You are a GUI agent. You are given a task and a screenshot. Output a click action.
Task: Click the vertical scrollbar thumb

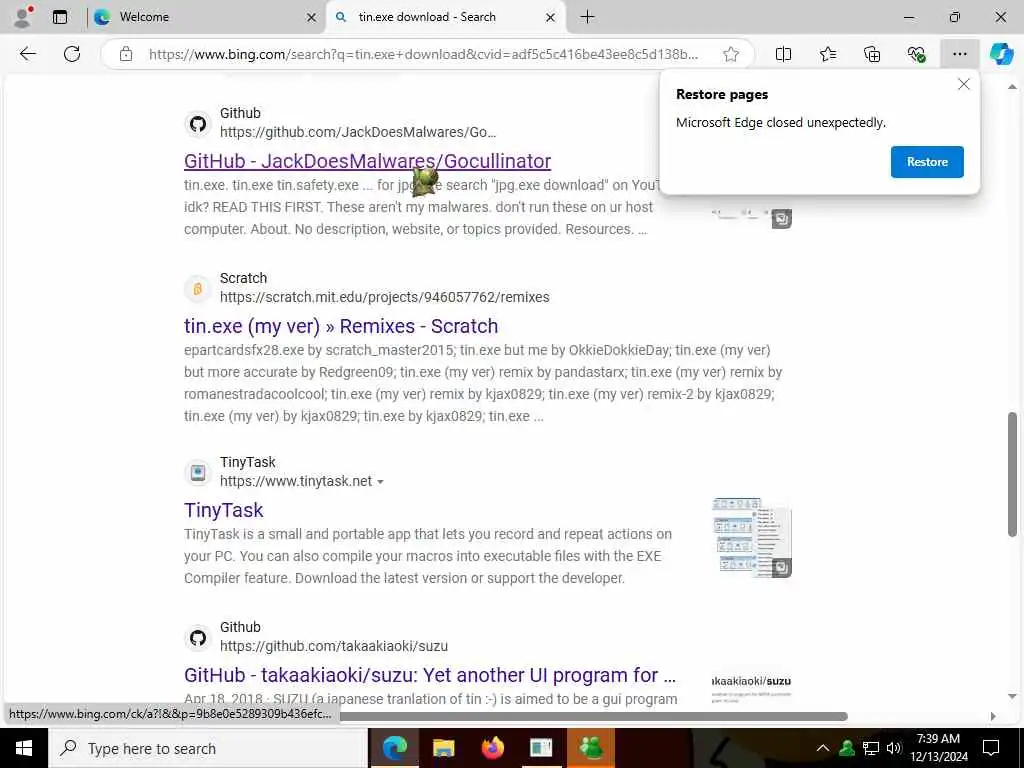click(1012, 474)
